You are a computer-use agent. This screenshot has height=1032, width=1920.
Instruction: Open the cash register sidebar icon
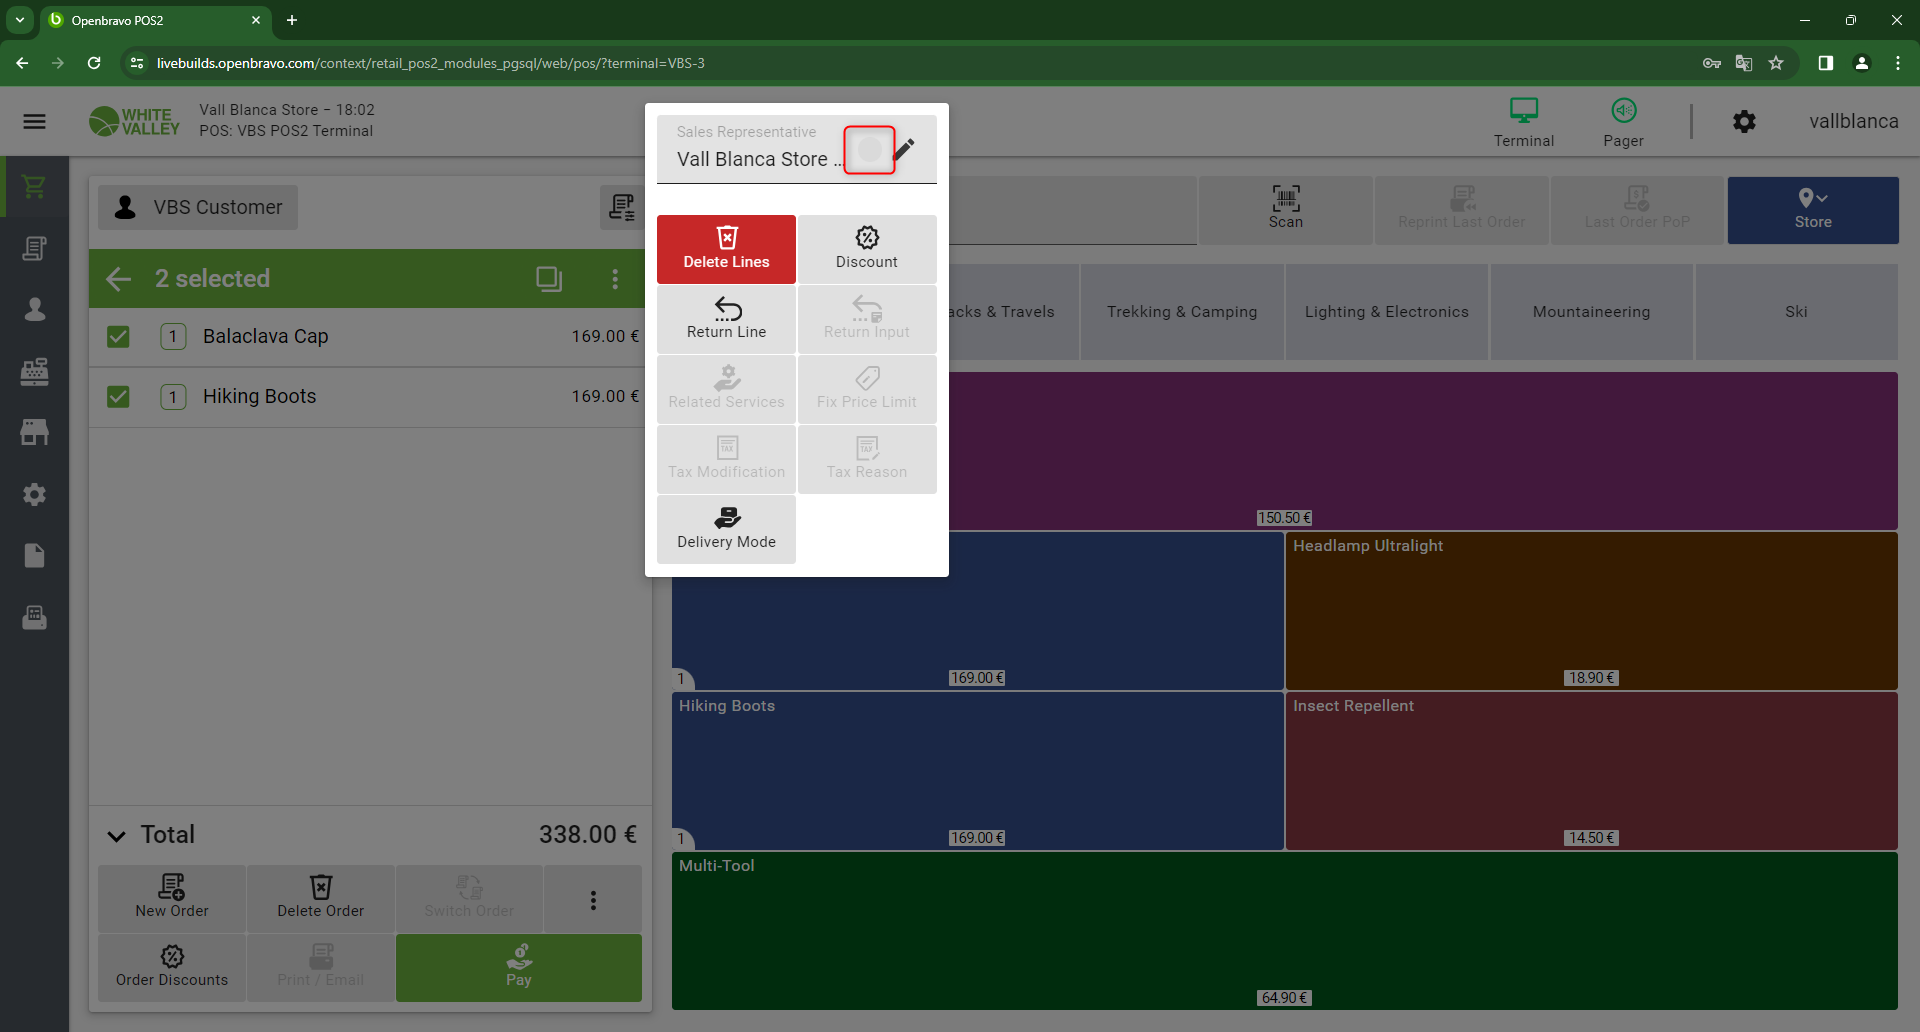pyautogui.click(x=35, y=371)
